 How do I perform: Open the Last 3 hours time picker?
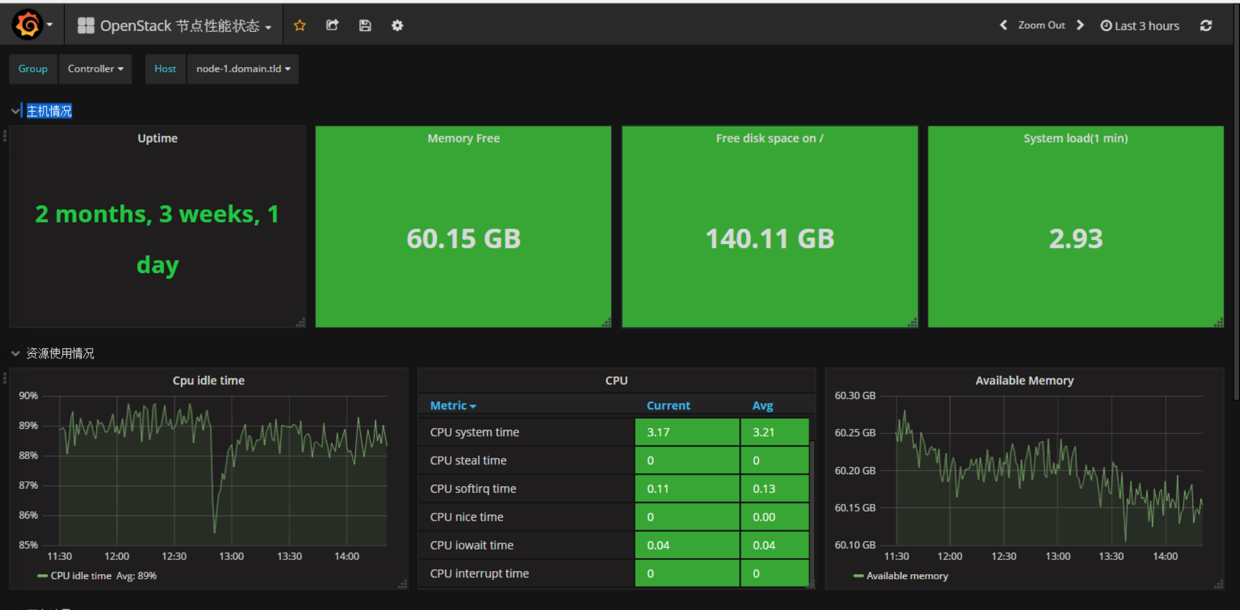point(1140,26)
